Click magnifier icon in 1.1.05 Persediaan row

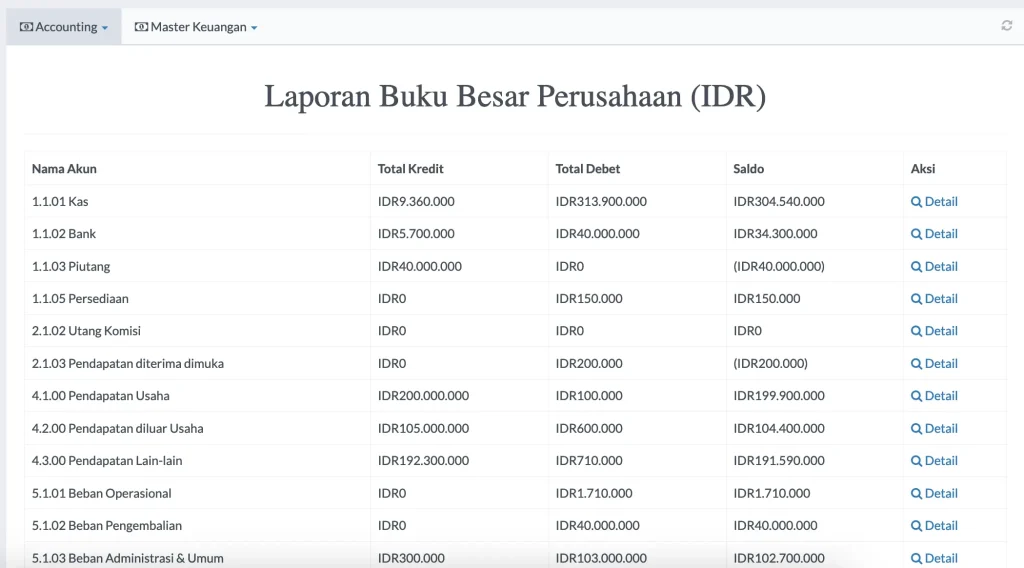click(916, 299)
